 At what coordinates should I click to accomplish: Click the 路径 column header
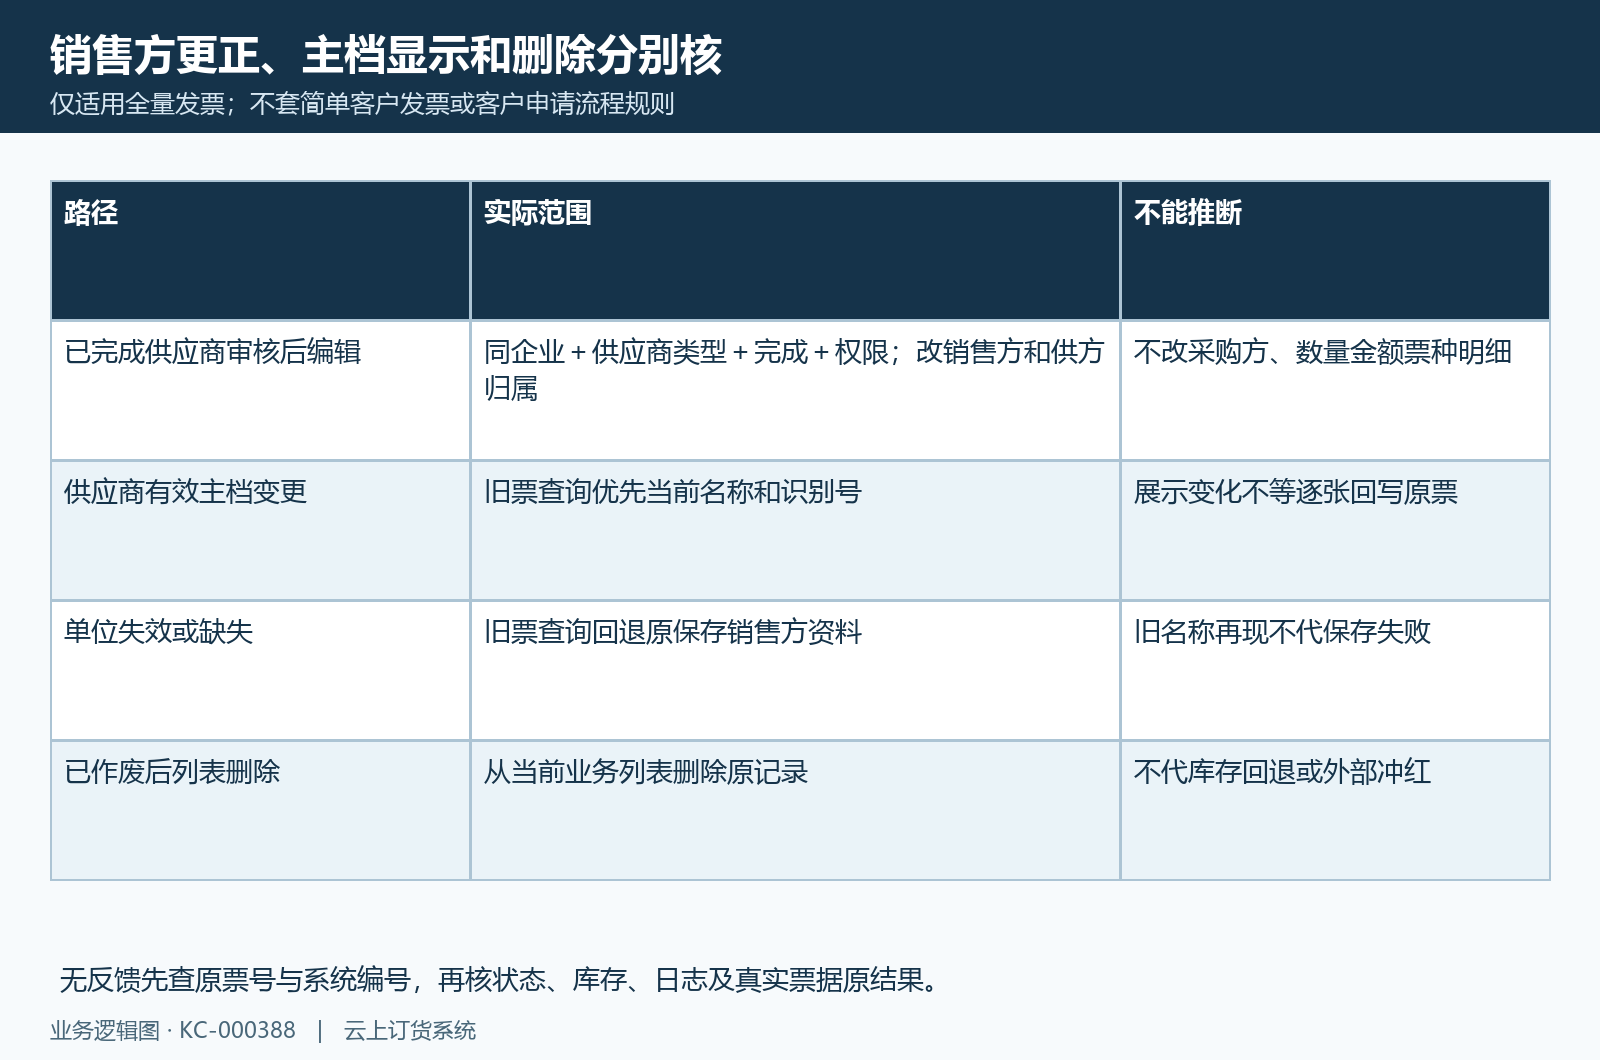click(x=261, y=251)
